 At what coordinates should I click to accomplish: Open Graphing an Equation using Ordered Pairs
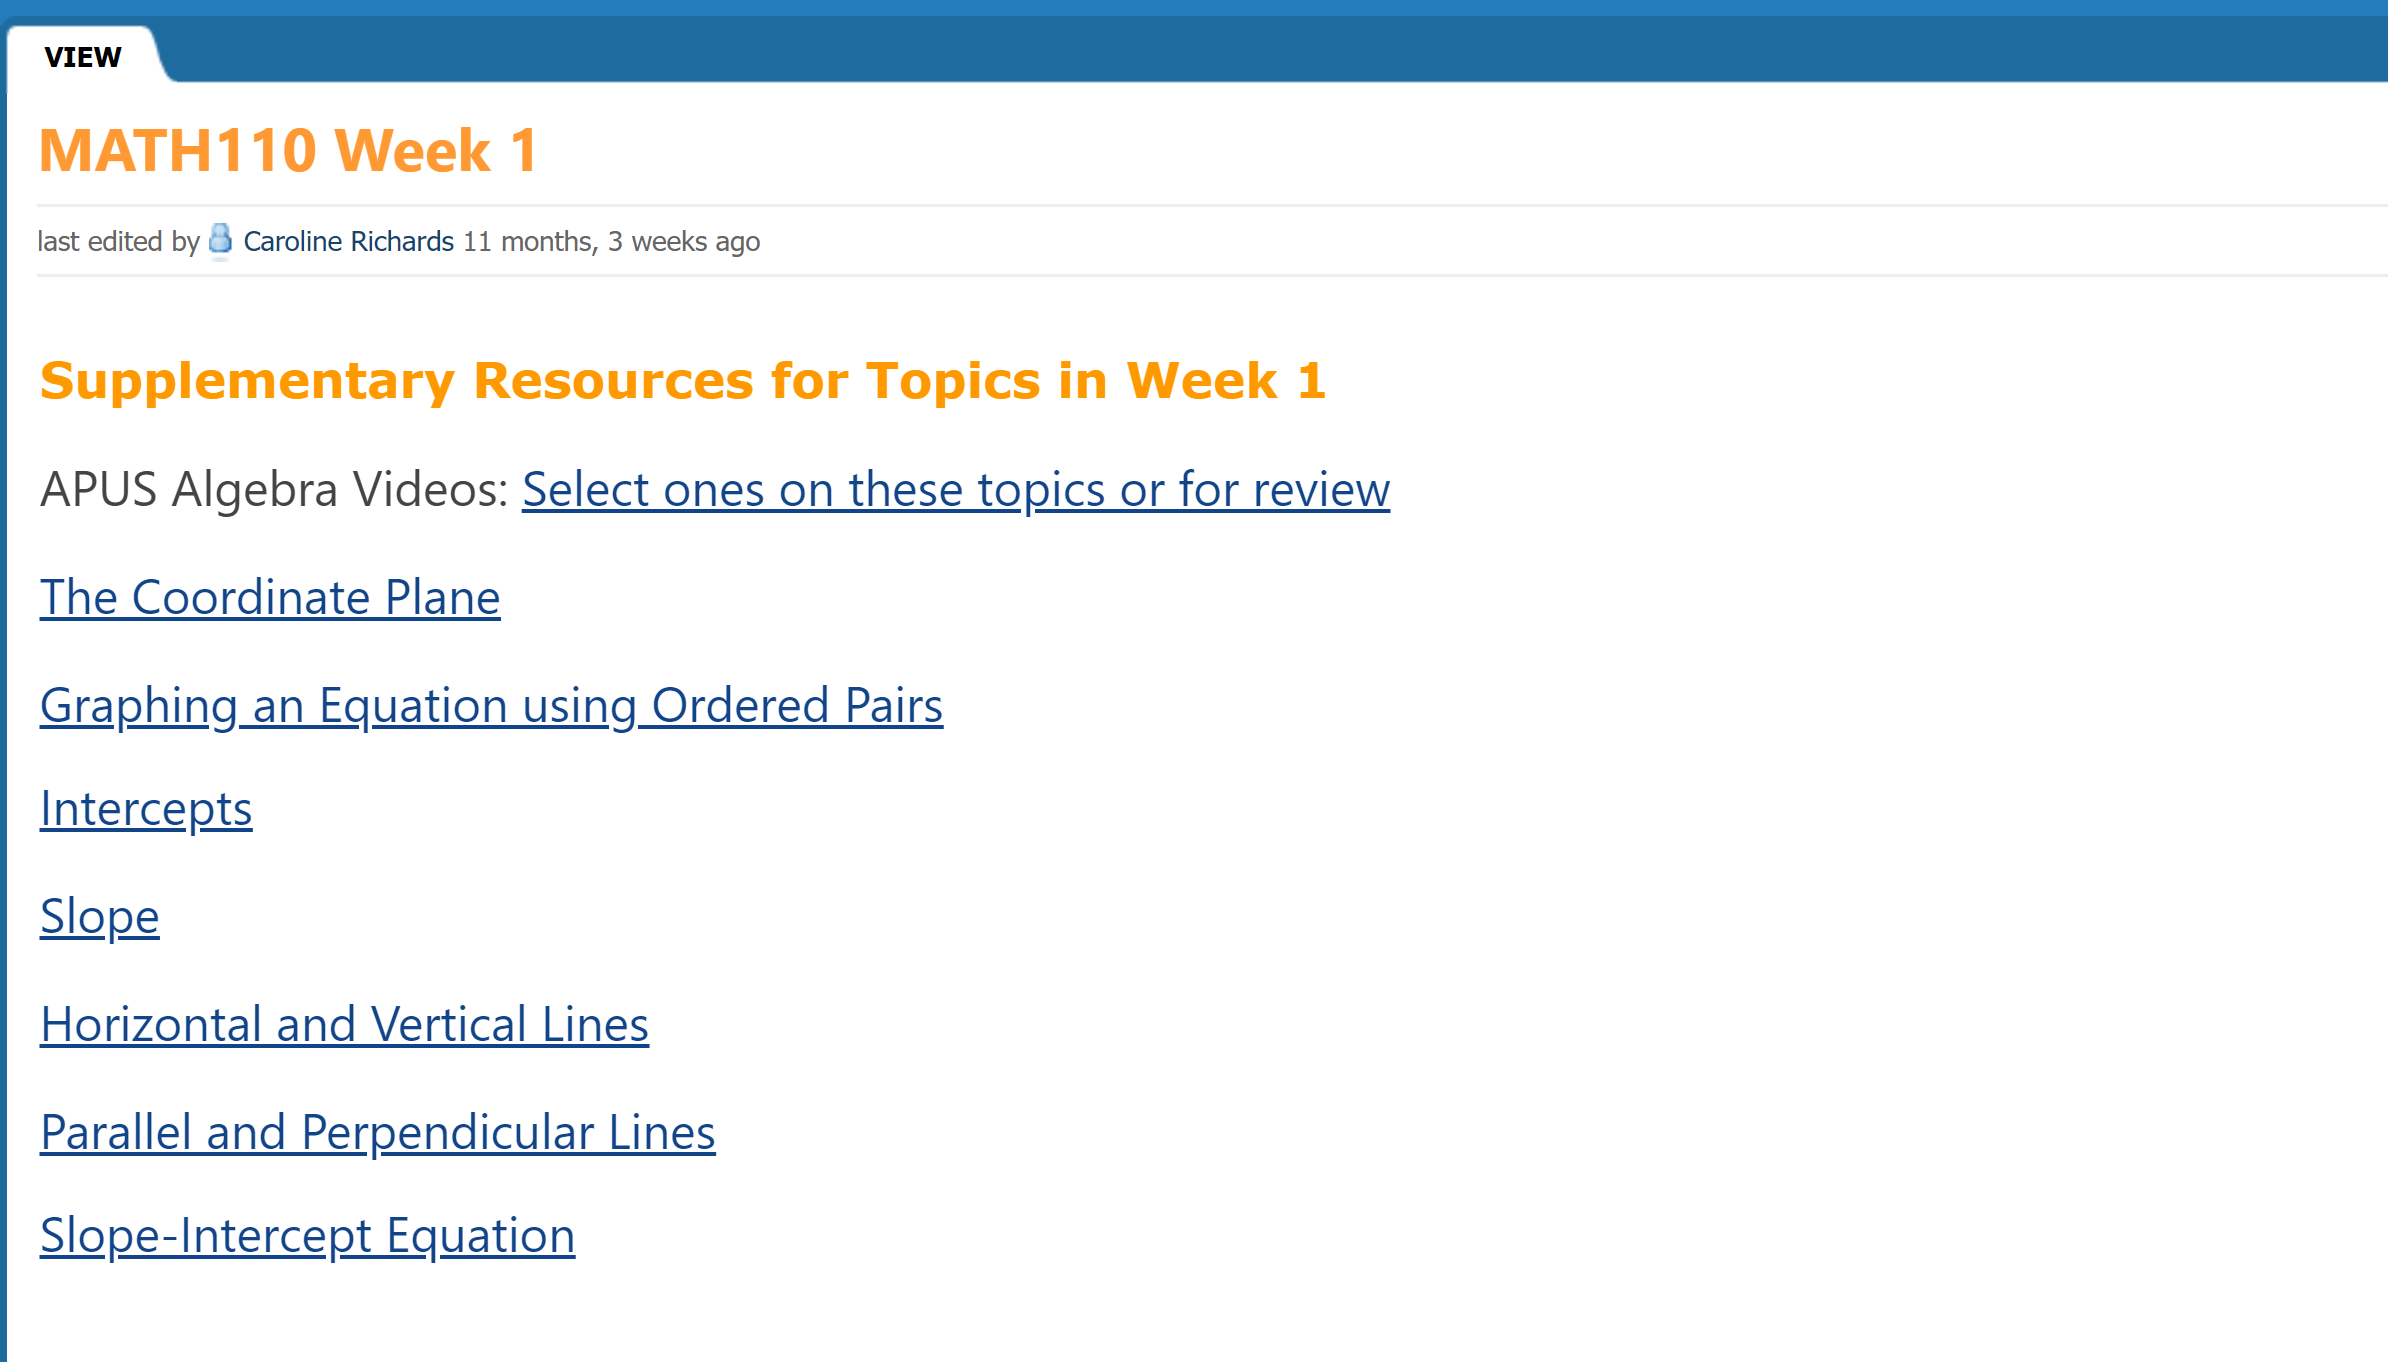(491, 706)
